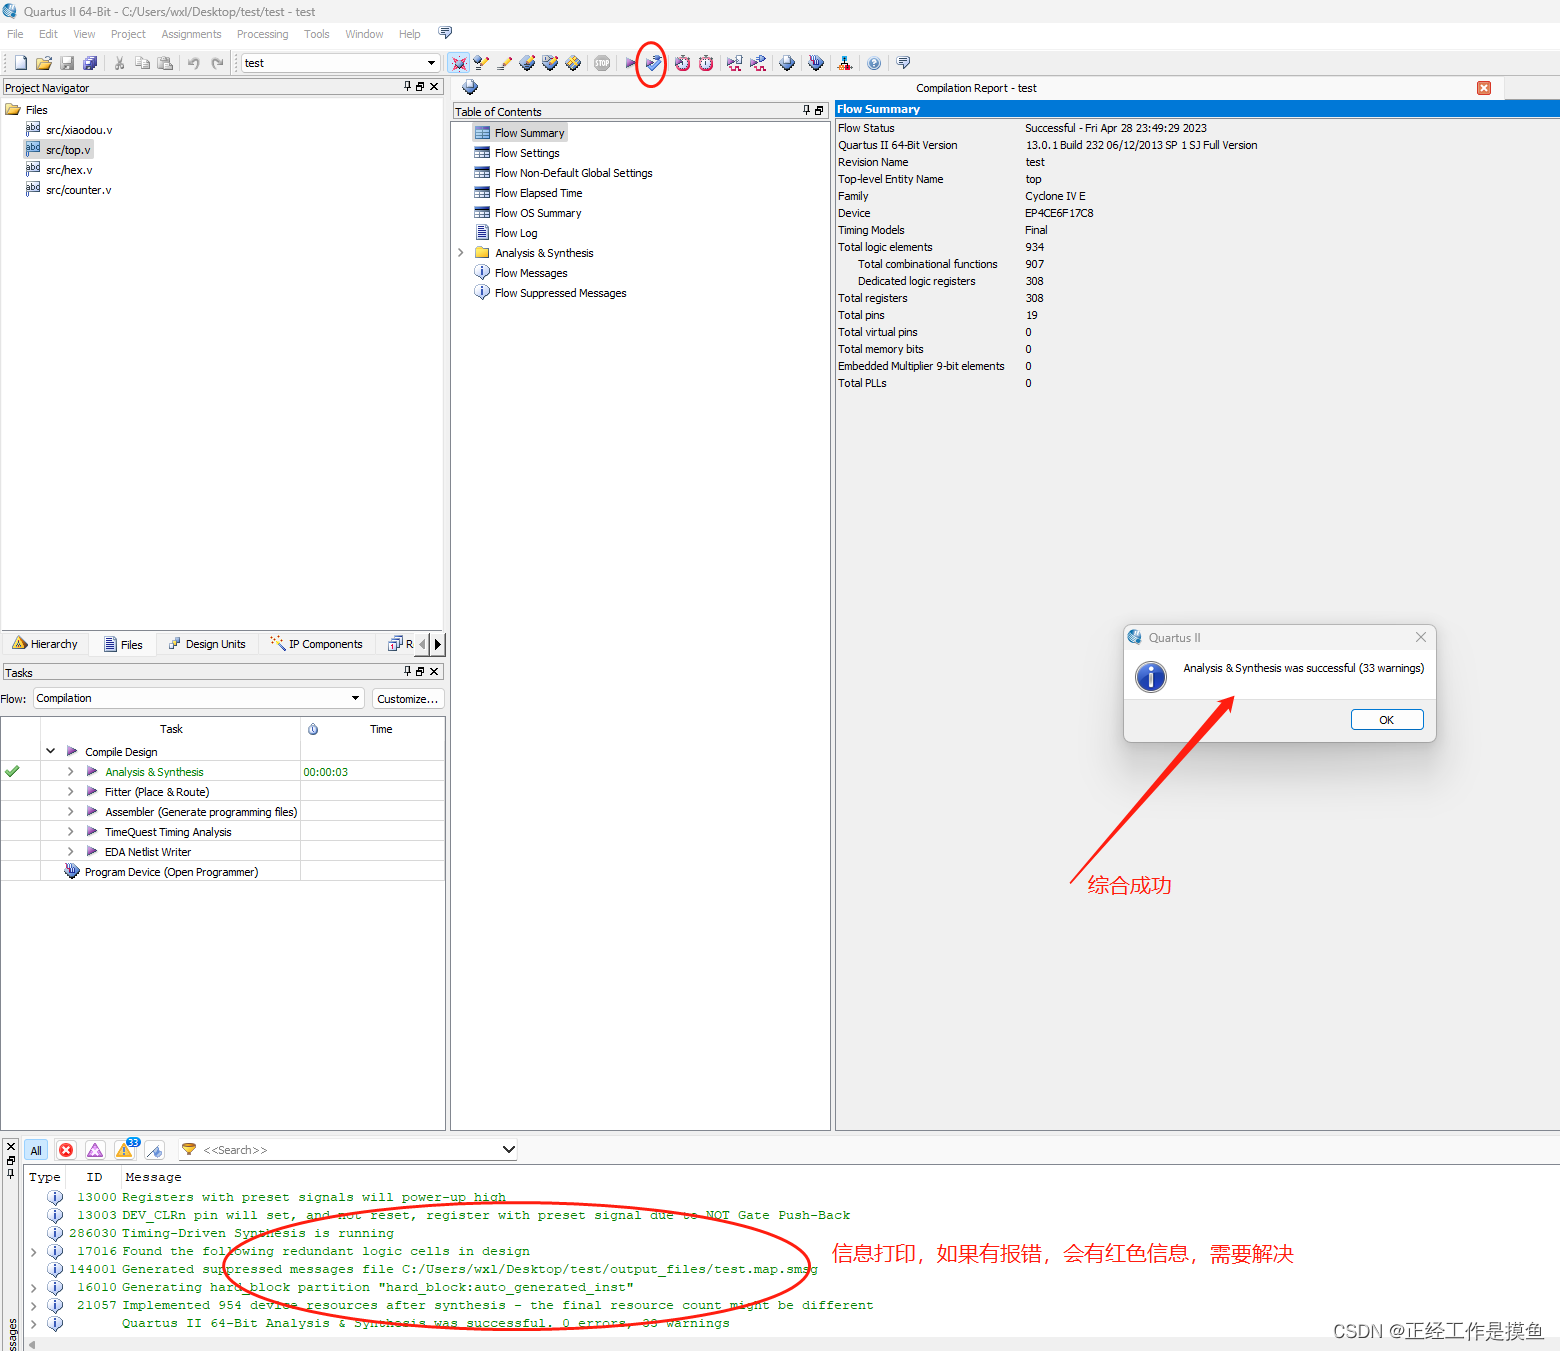1560x1351 pixels.
Task: Open the Tools menu
Action: [316, 34]
